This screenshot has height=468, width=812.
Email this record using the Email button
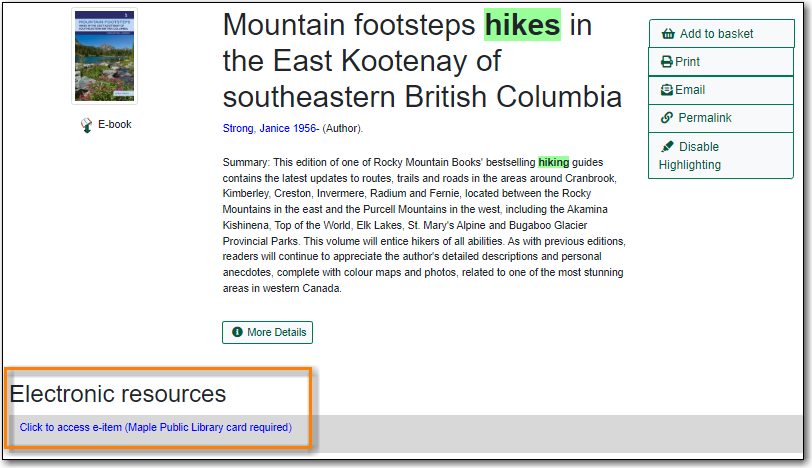[x=721, y=90]
